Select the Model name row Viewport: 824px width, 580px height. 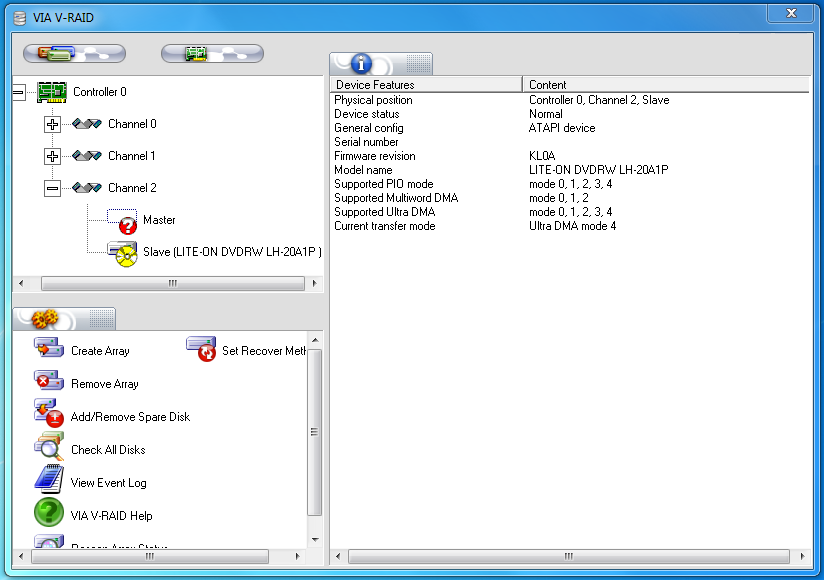click(570, 170)
